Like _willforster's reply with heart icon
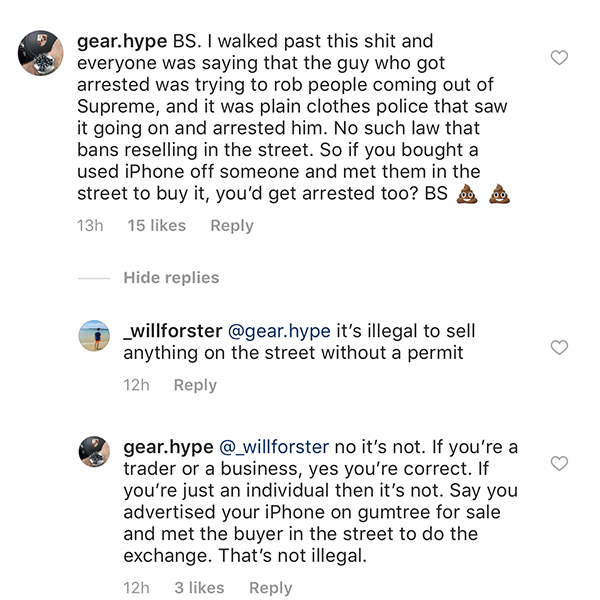The width and height of the screenshot is (600, 600). [x=560, y=348]
